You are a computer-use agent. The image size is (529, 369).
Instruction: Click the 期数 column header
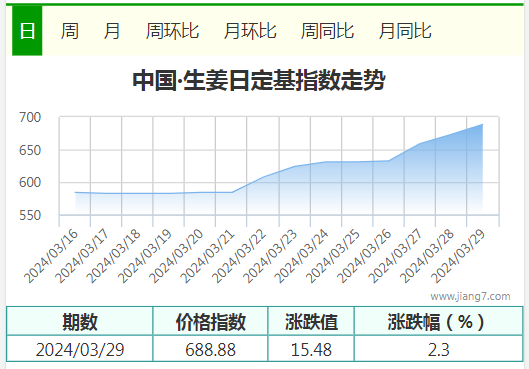point(80,321)
